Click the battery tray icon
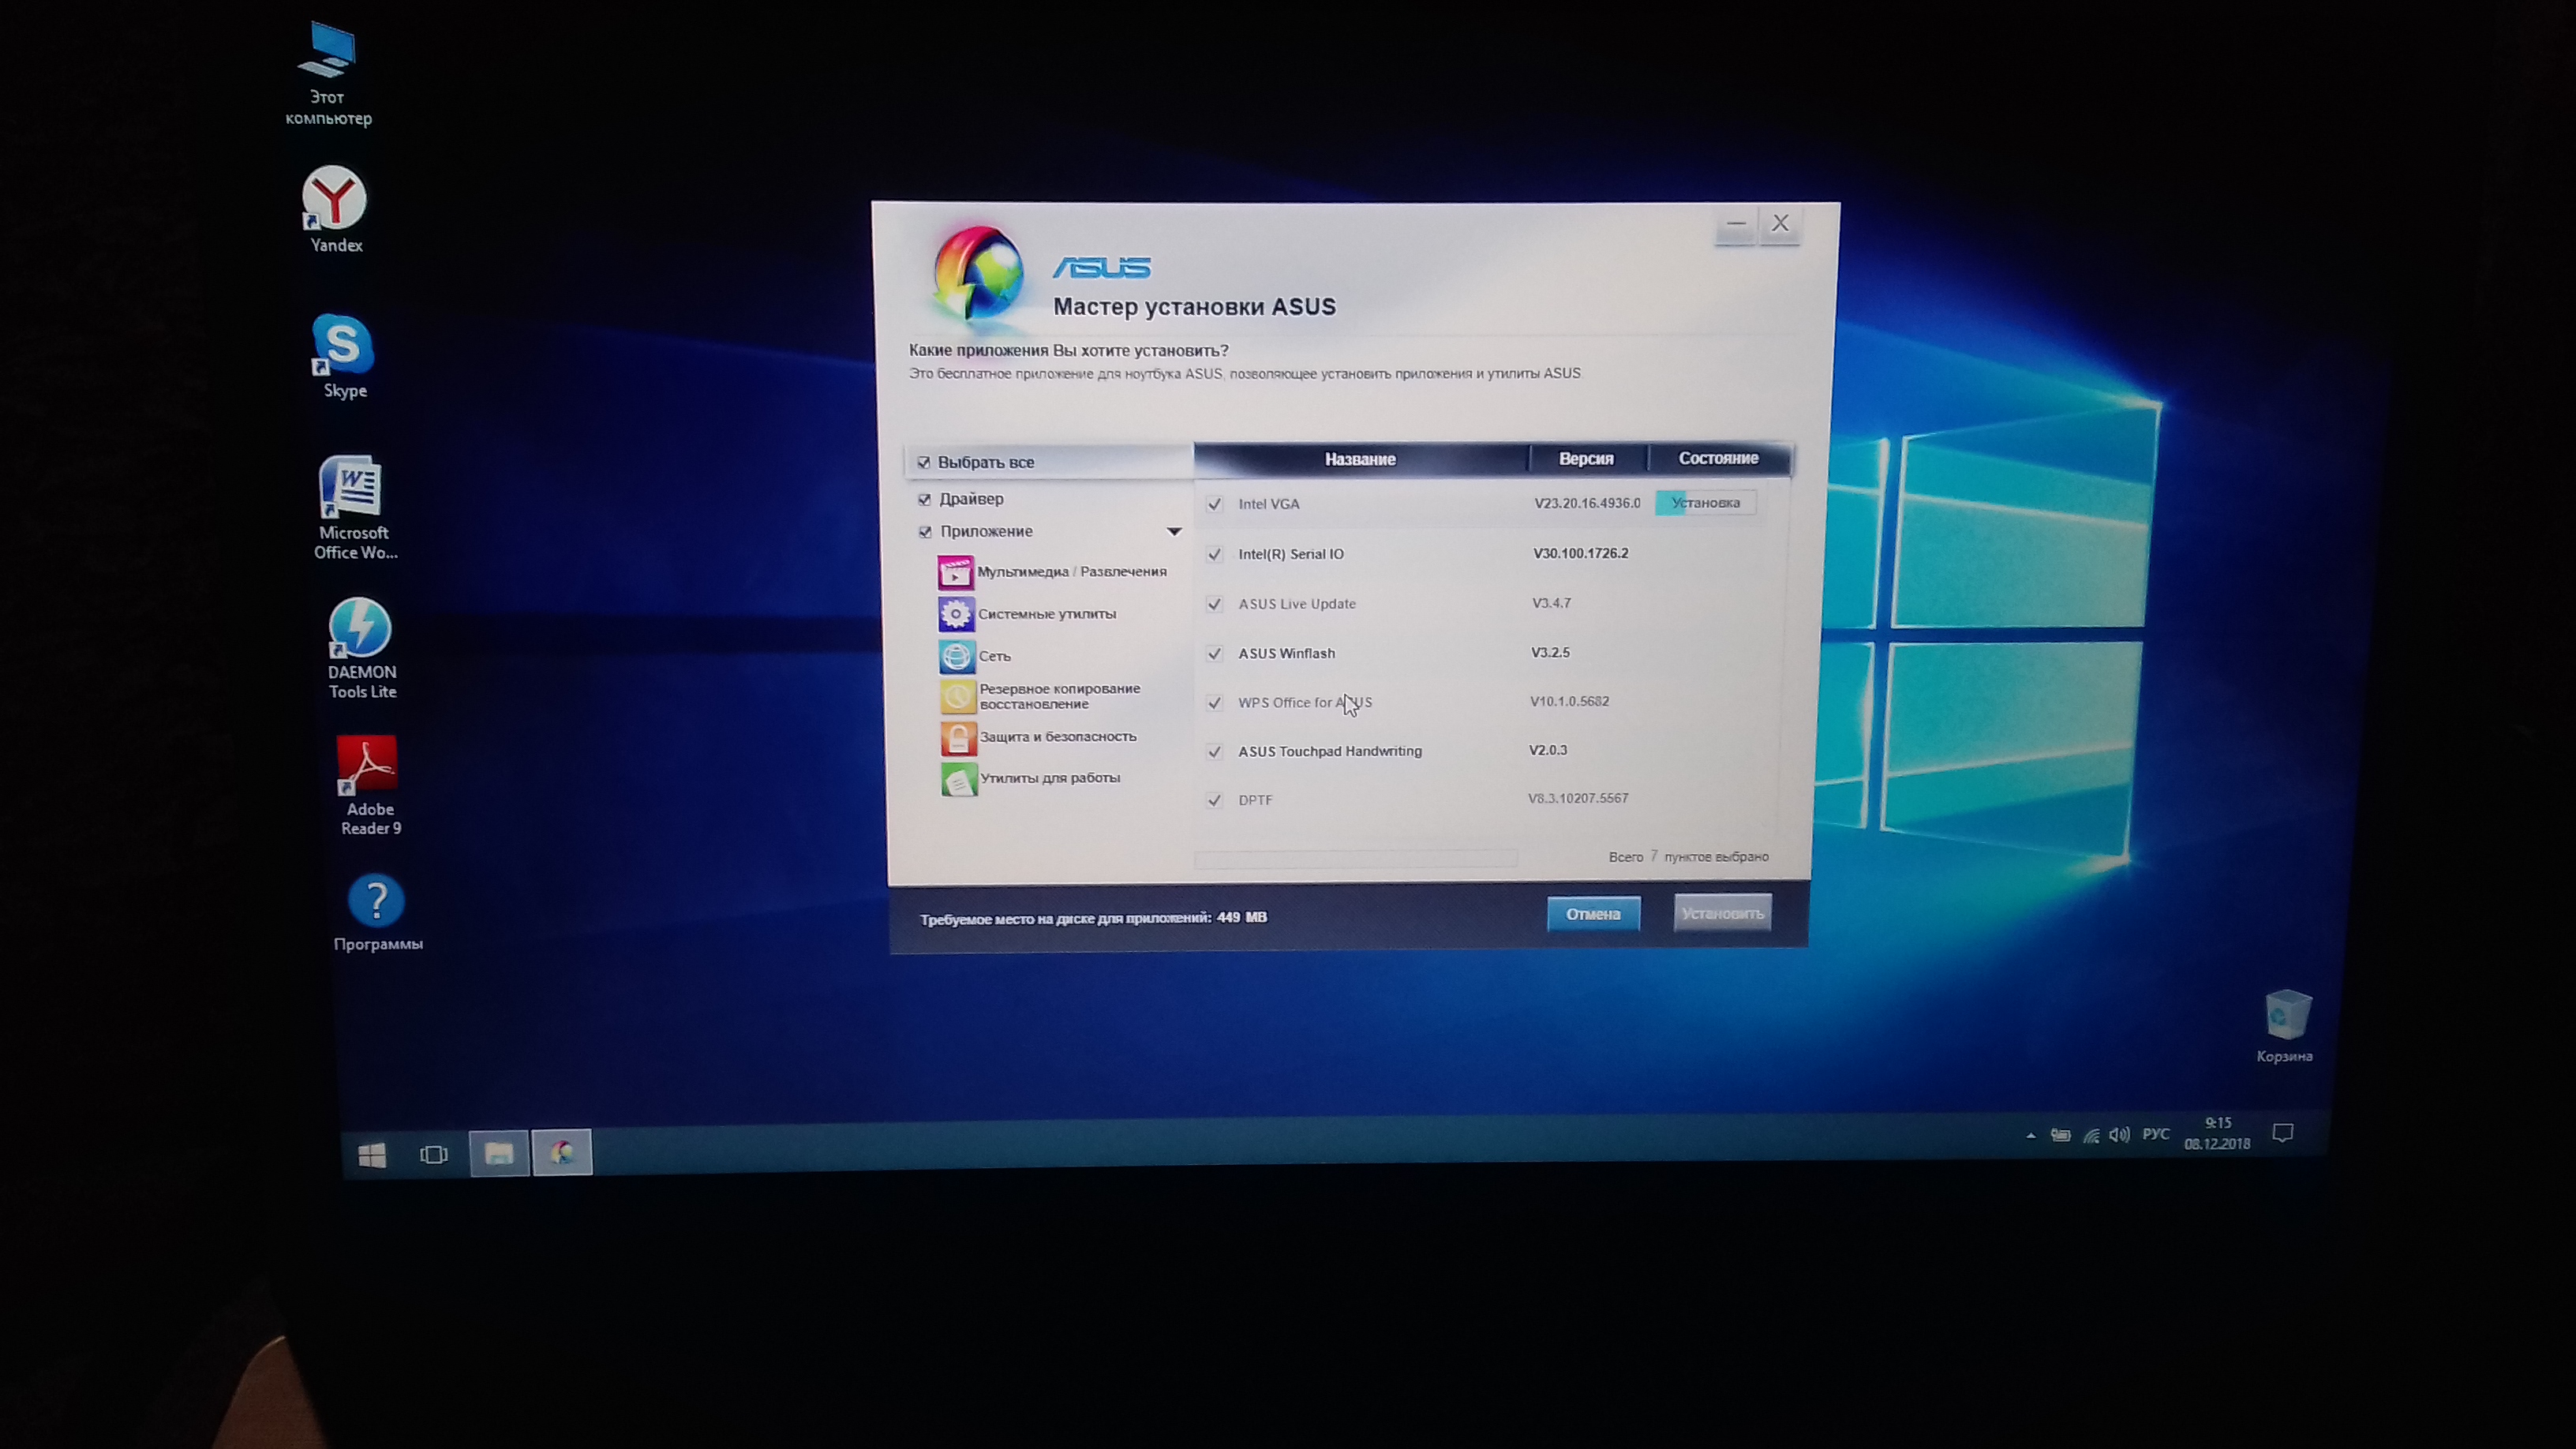 coord(2061,1135)
